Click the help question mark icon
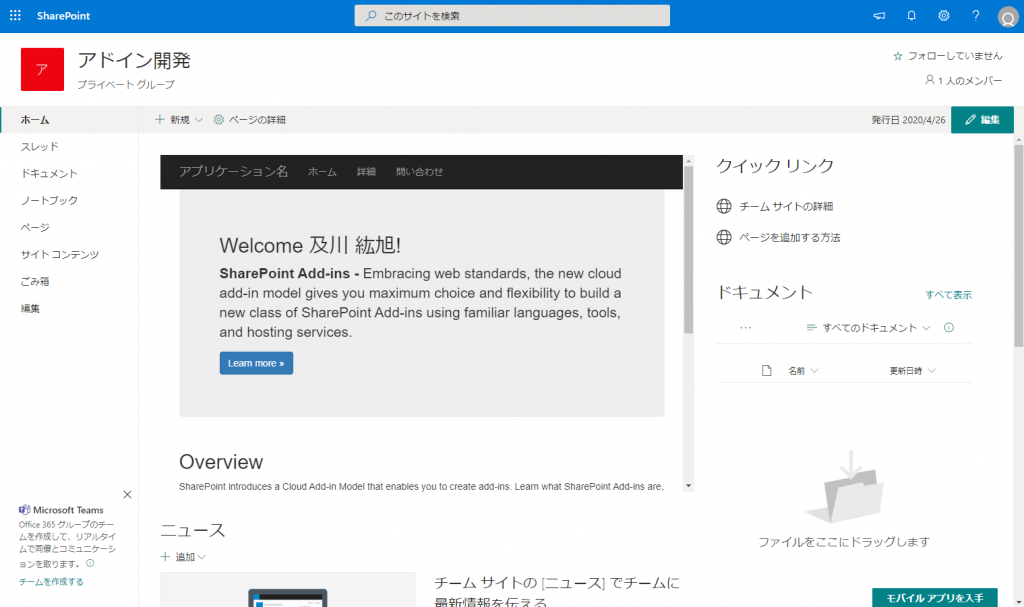 click(976, 16)
